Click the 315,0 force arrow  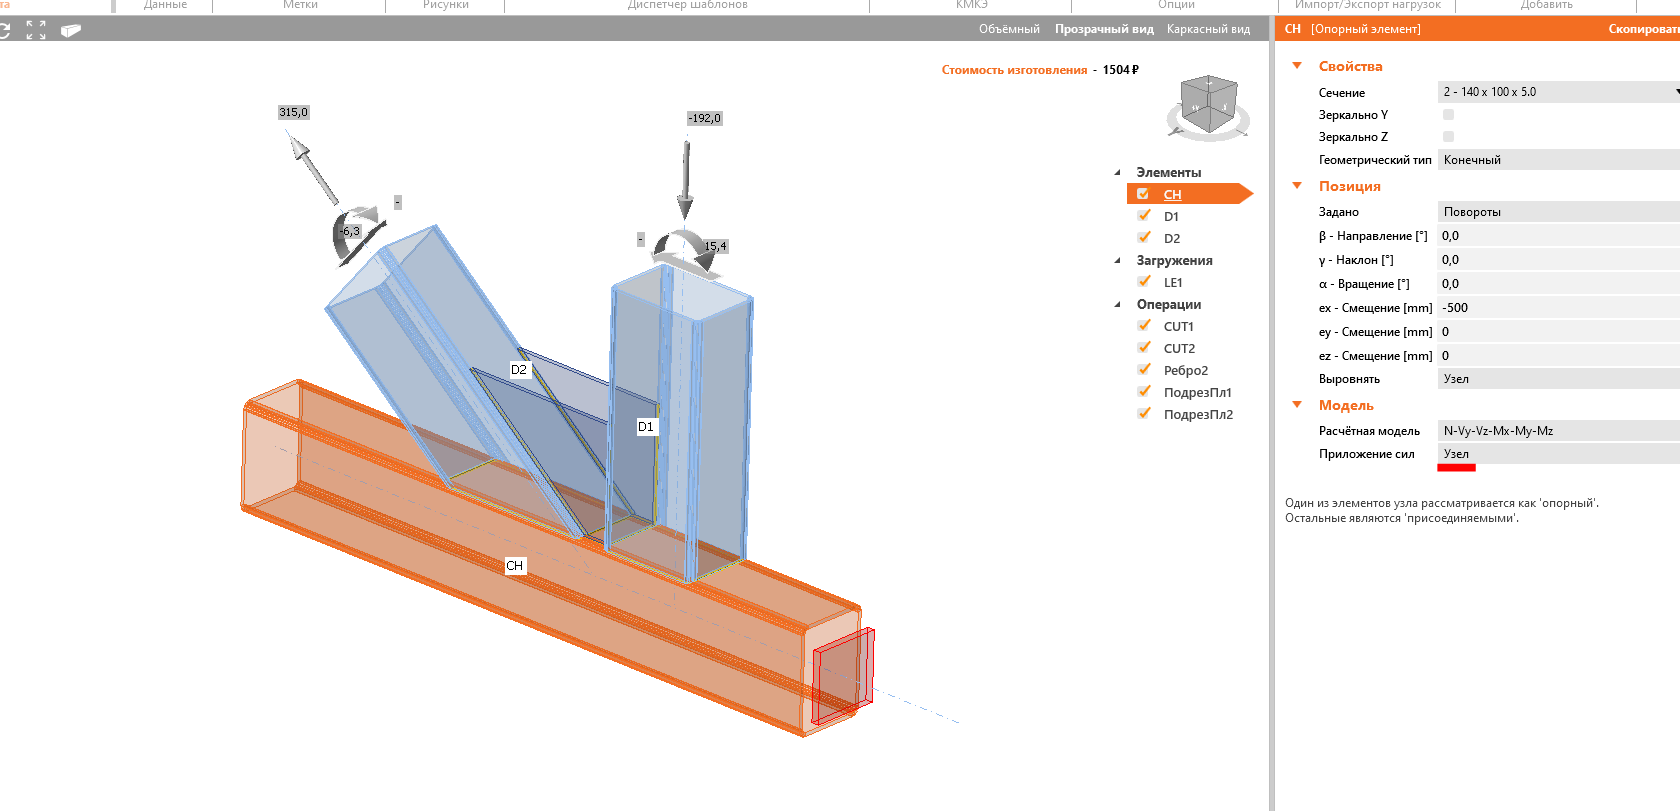pyautogui.click(x=313, y=170)
